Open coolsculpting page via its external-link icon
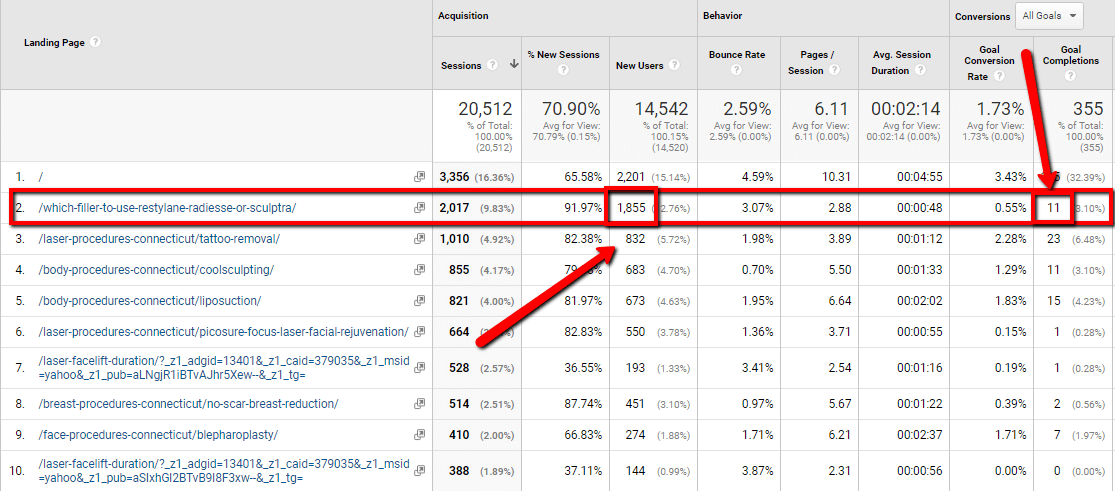1115x491 pixels. click(420, 270)
